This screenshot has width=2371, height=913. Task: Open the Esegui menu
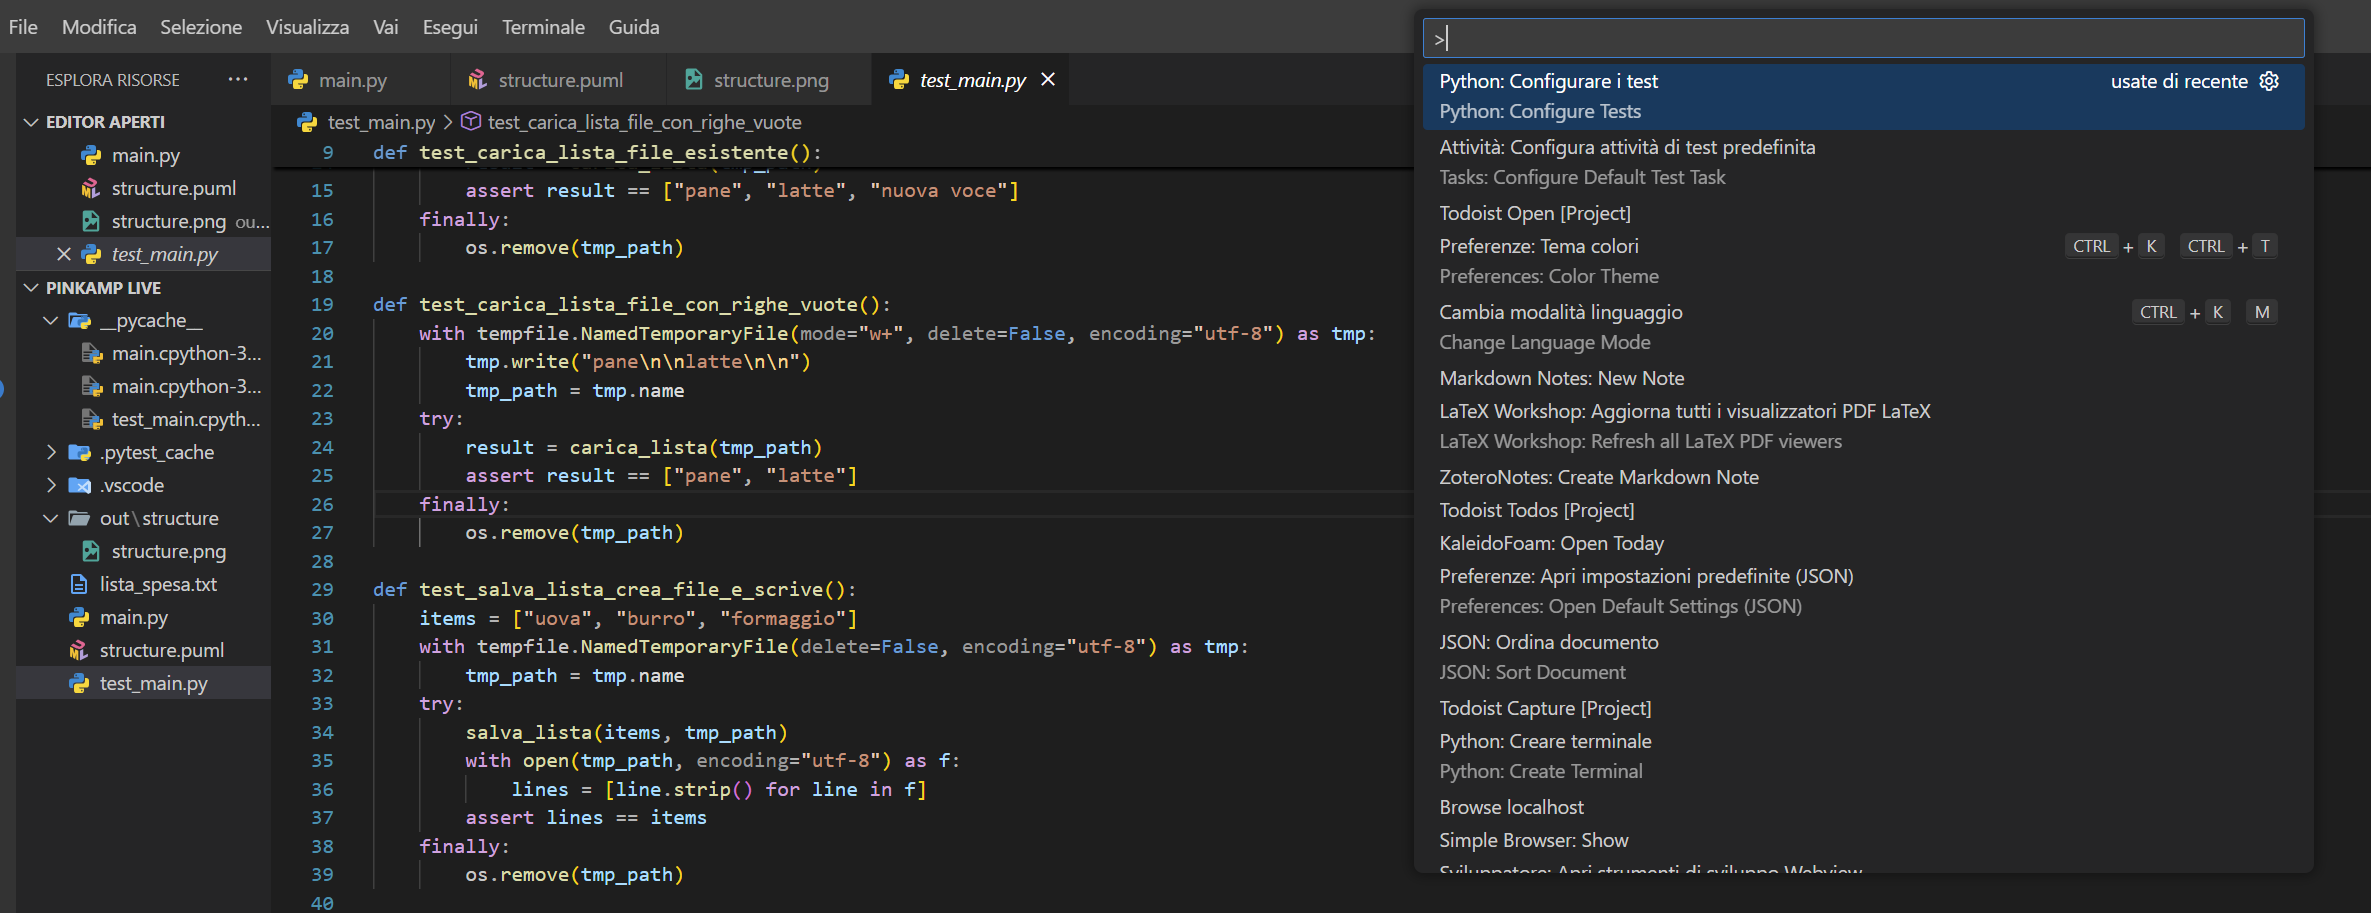(450, 27)
